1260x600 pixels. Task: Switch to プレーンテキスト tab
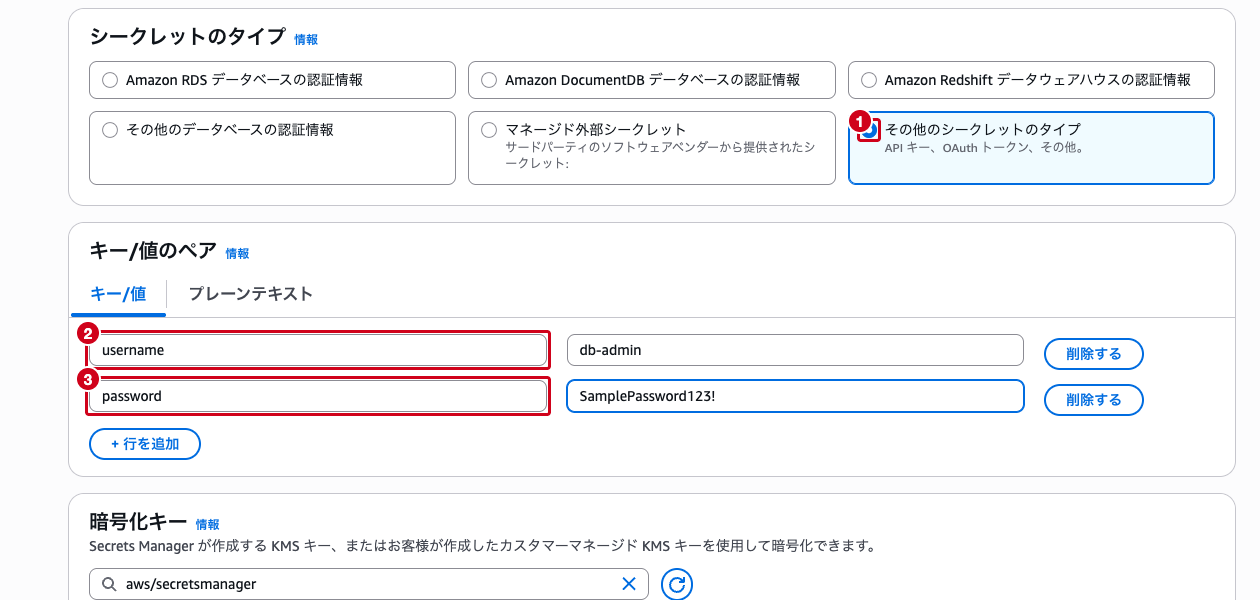point(250,294)
